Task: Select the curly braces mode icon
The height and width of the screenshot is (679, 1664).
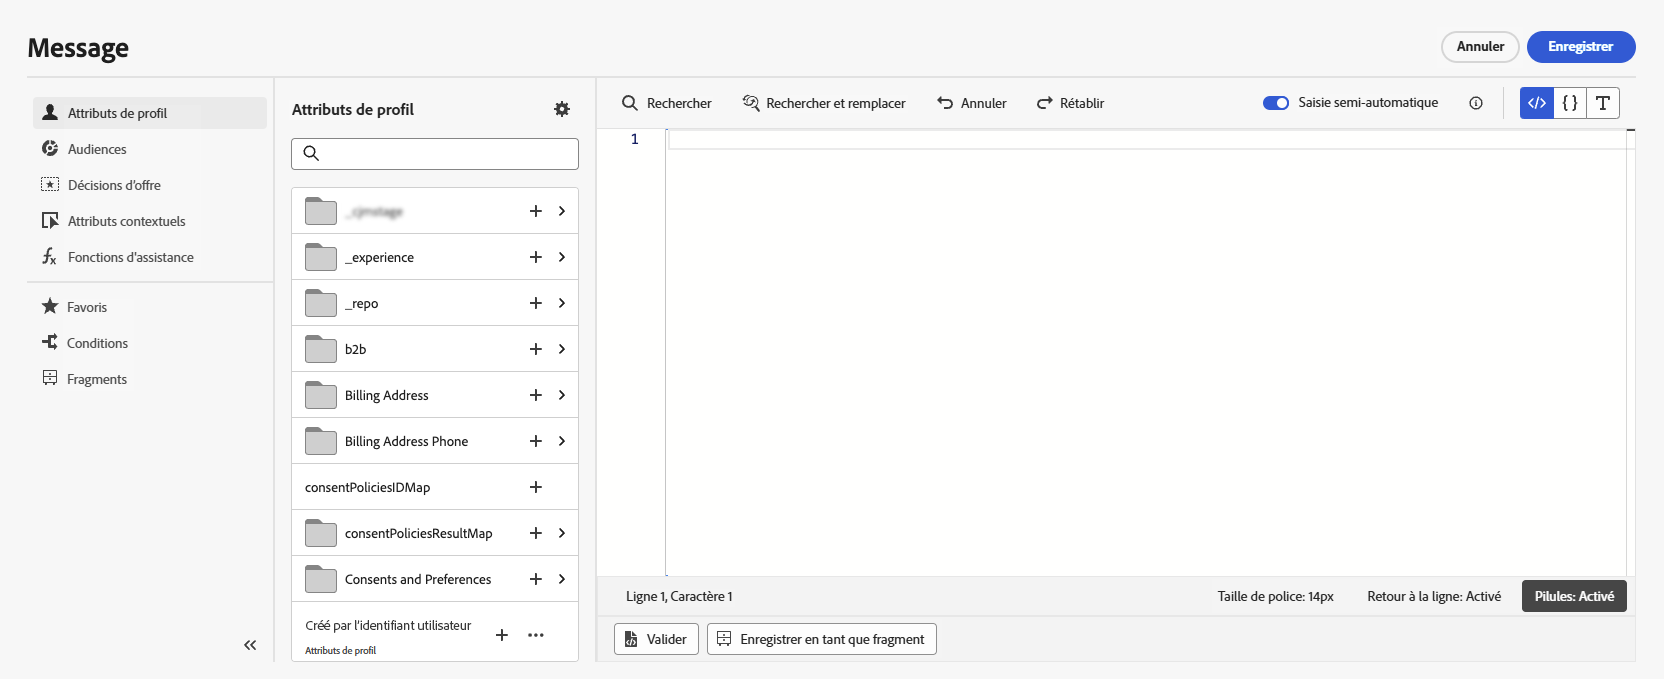Action: pyautogui.click(x=1570, y=103)
